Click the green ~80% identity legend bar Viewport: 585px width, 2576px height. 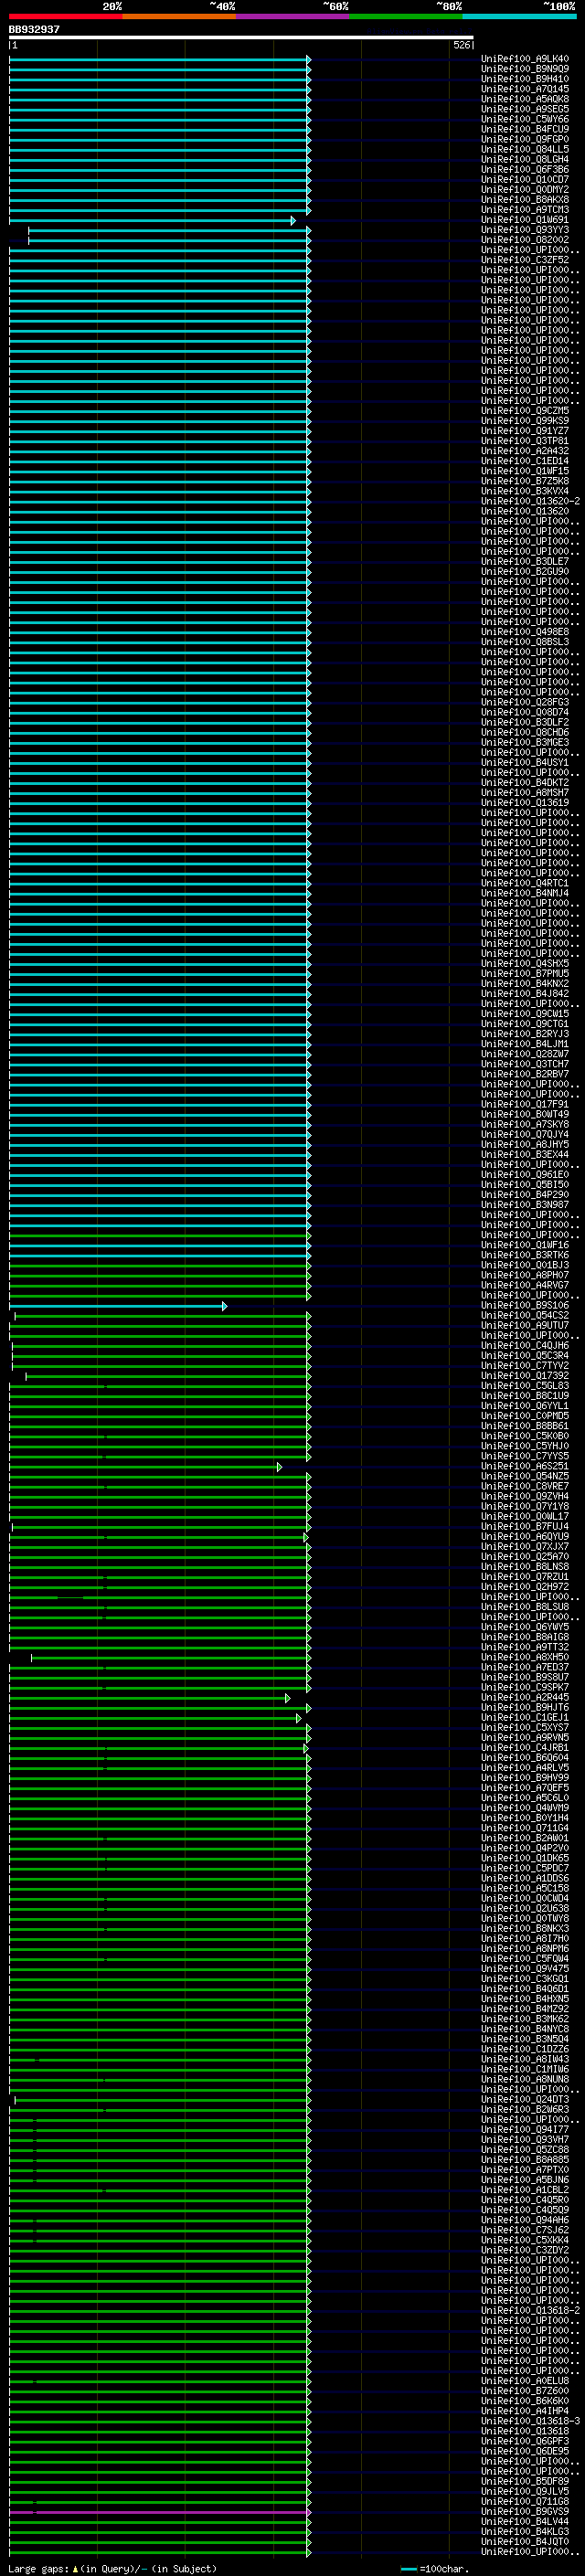click(406, 16)
